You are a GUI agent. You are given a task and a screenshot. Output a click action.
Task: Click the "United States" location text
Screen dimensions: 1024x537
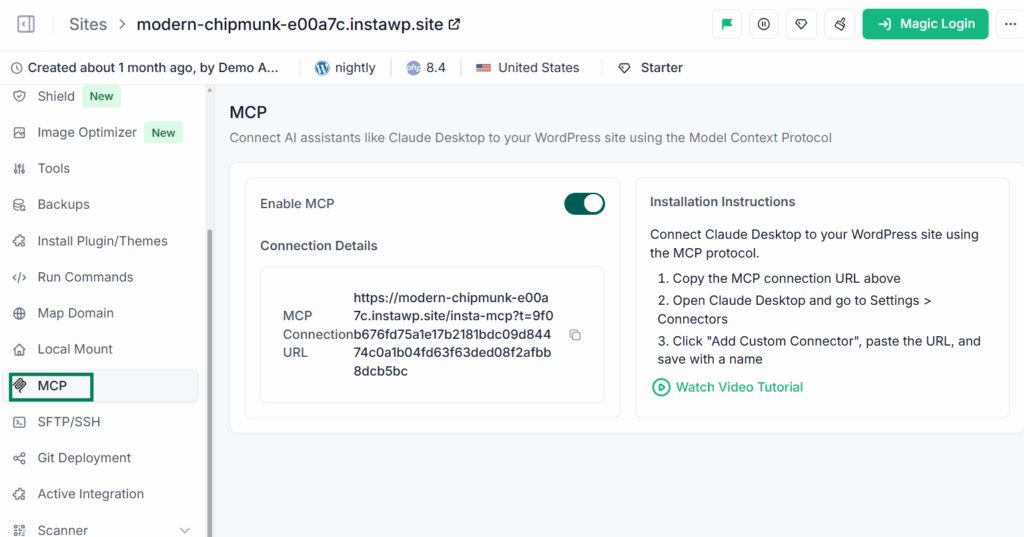pos(539,68)
